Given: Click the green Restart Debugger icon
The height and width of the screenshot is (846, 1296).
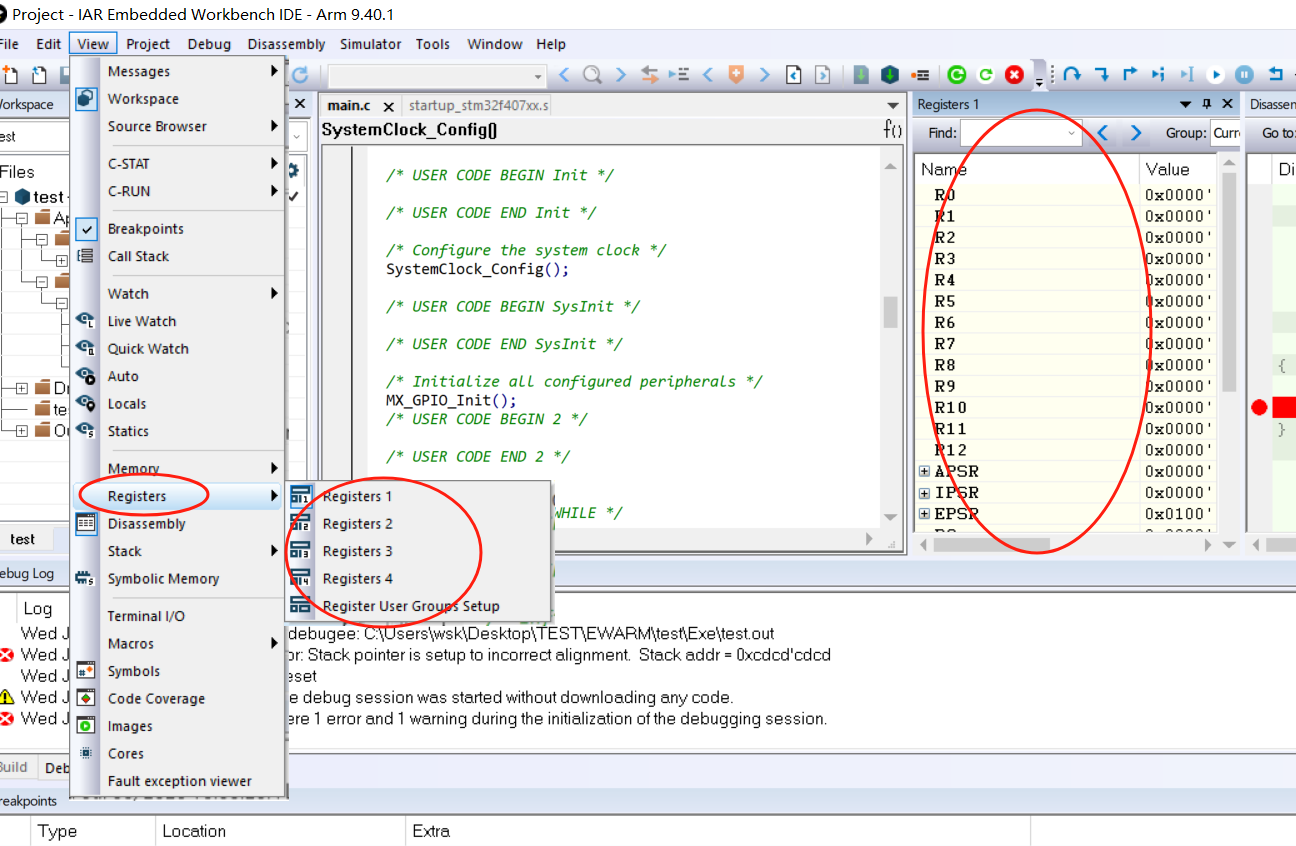Looking at the screenshot, I should click(957, 74).
